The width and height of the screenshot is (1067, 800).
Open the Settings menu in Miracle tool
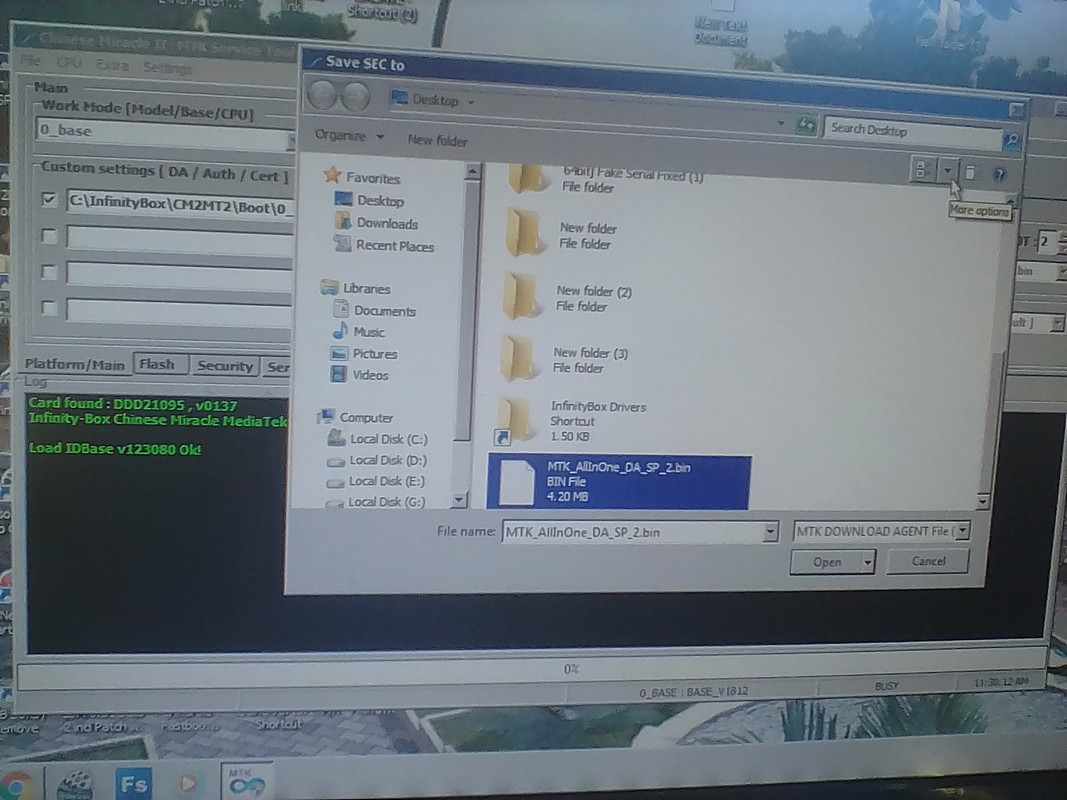pos(167,67)
